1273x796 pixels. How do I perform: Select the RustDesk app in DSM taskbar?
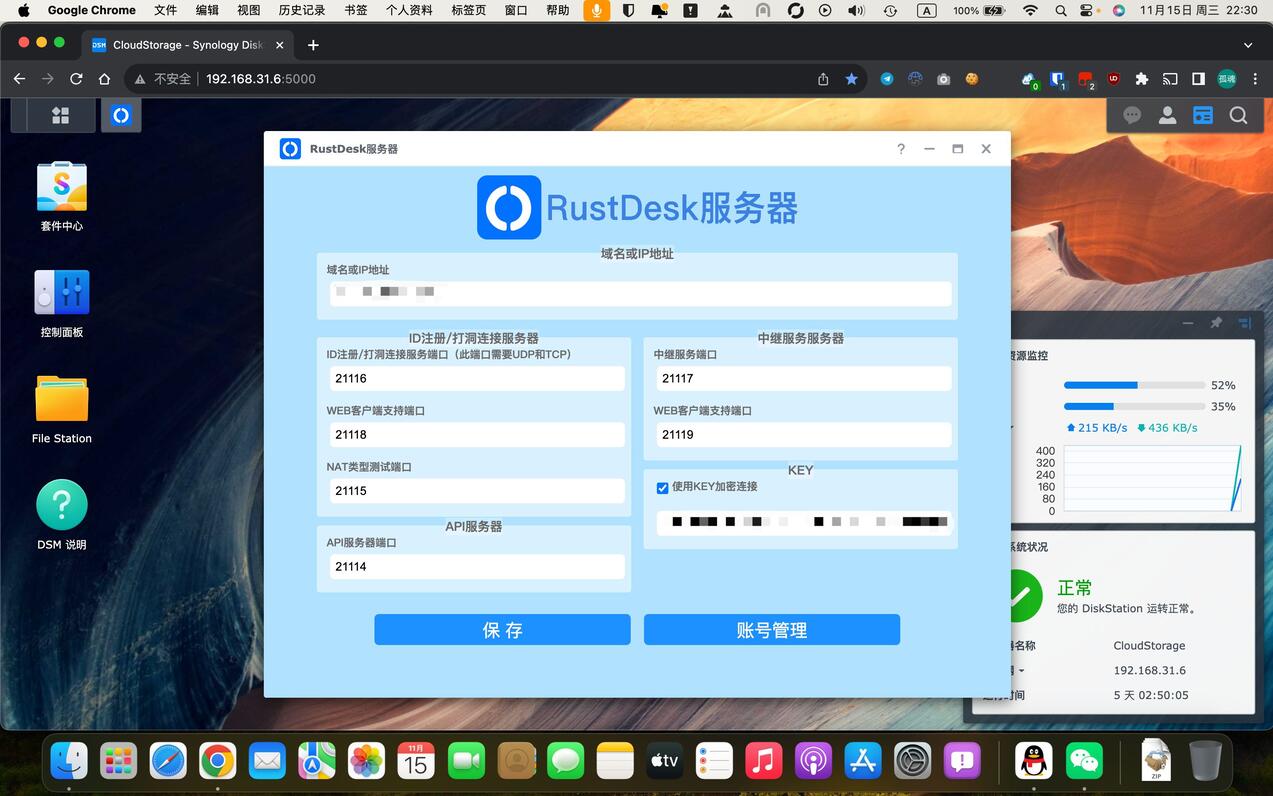(121, 116)
